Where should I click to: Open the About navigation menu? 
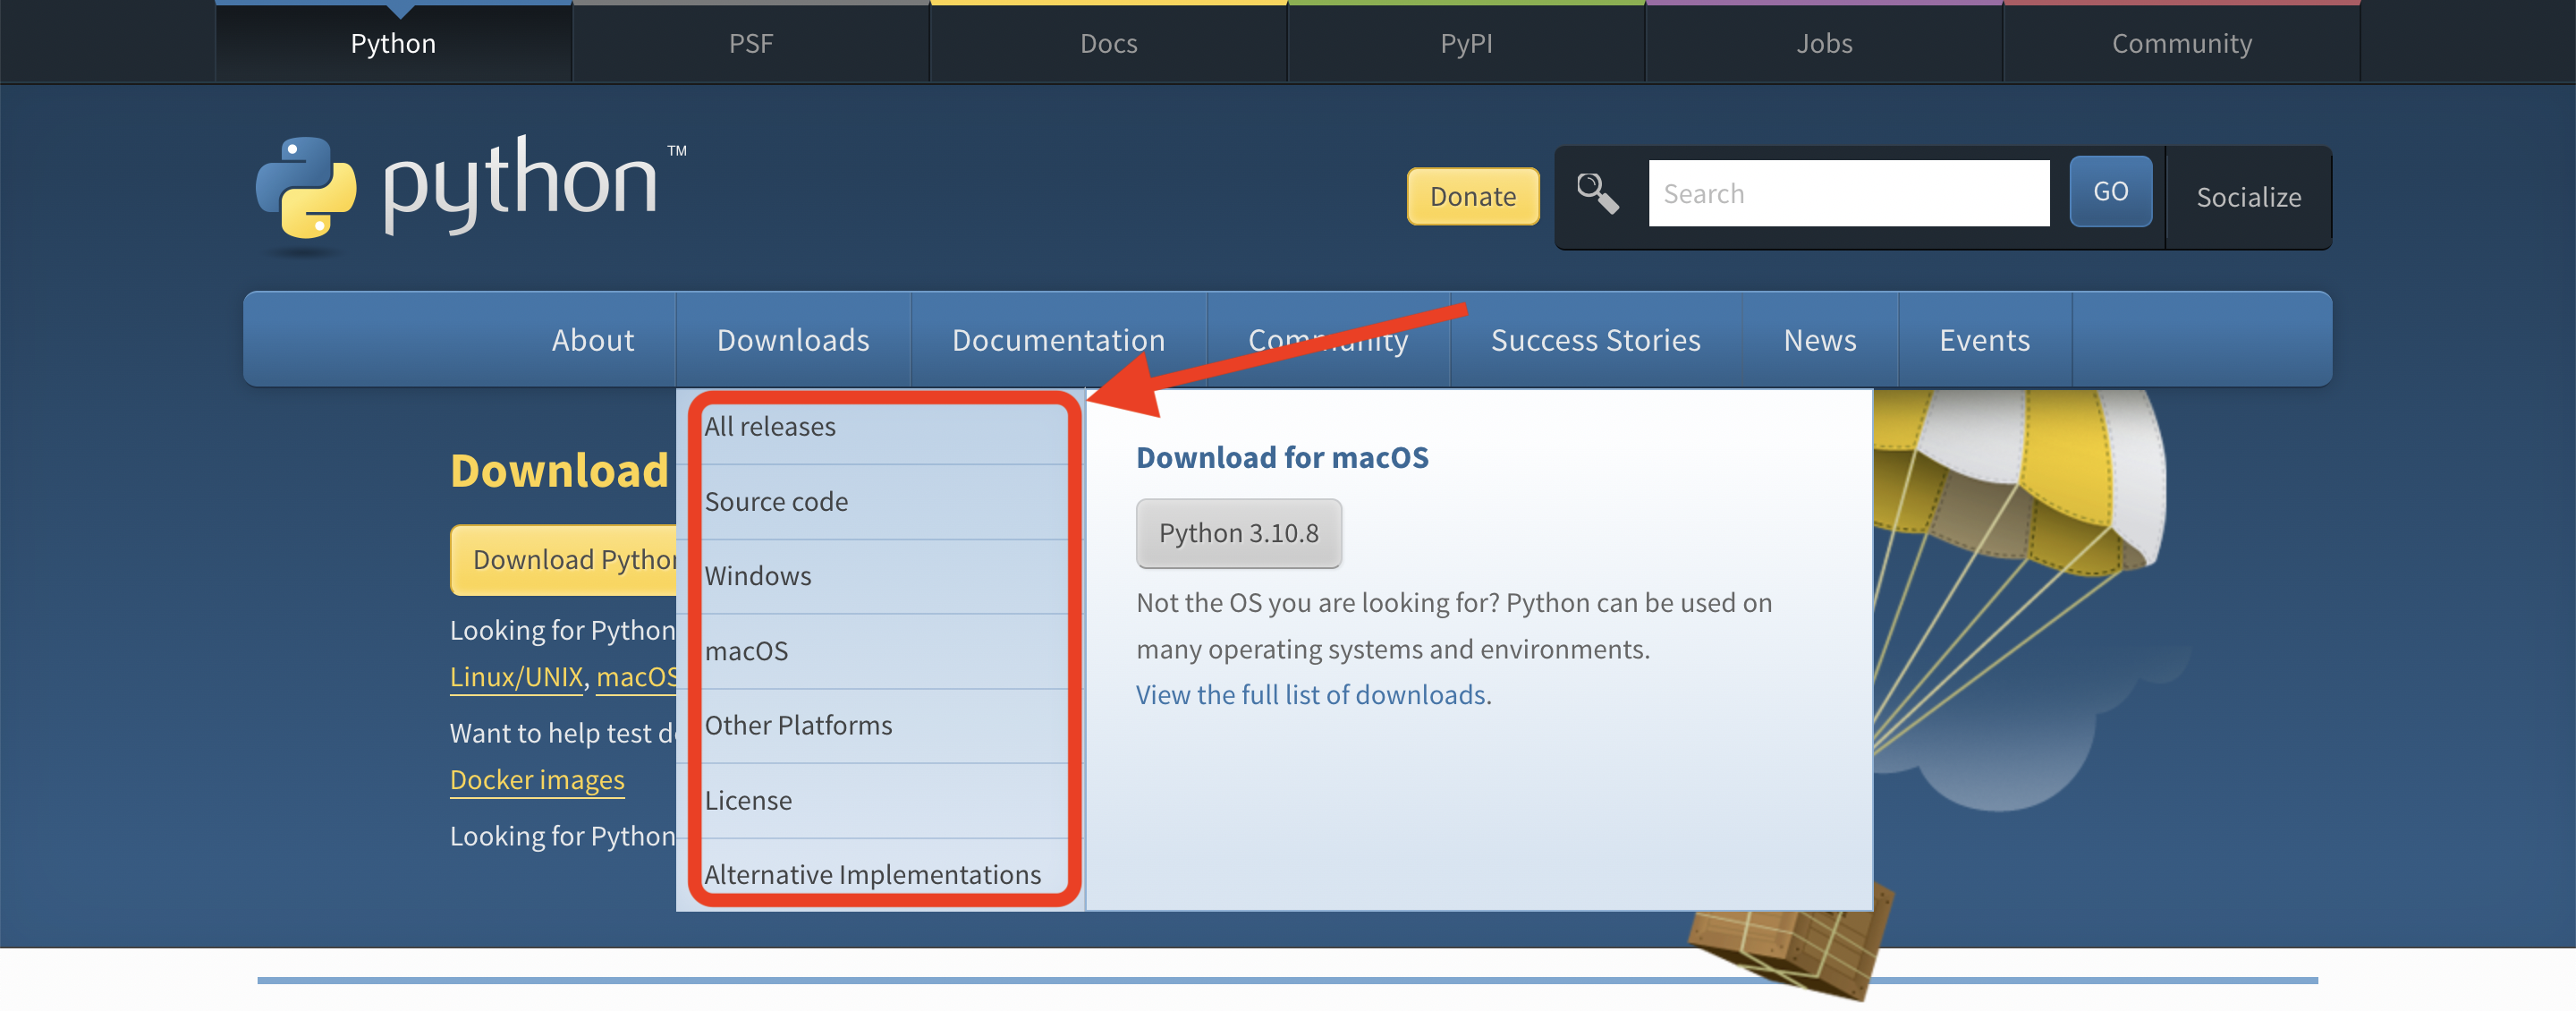tap(593, 340)
